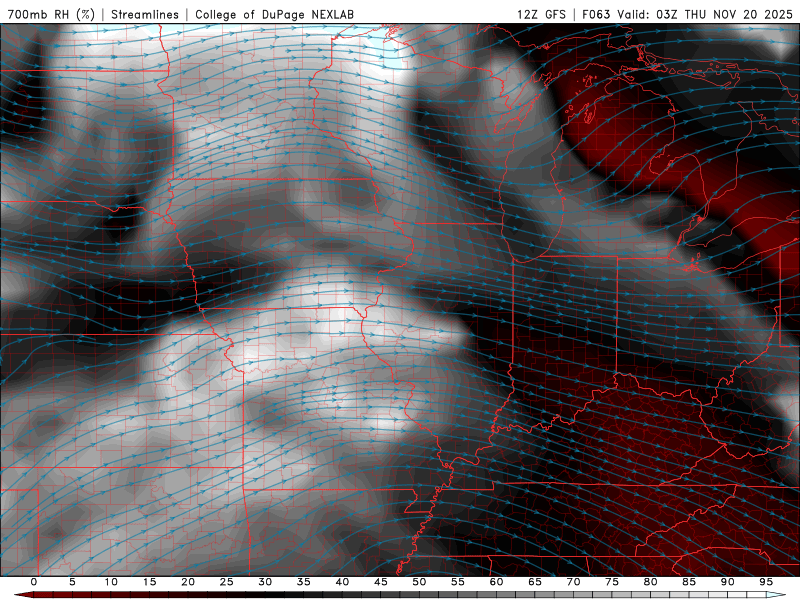Select the "Streamlines" label in the header
800x600 pixels.
(145, 14)
